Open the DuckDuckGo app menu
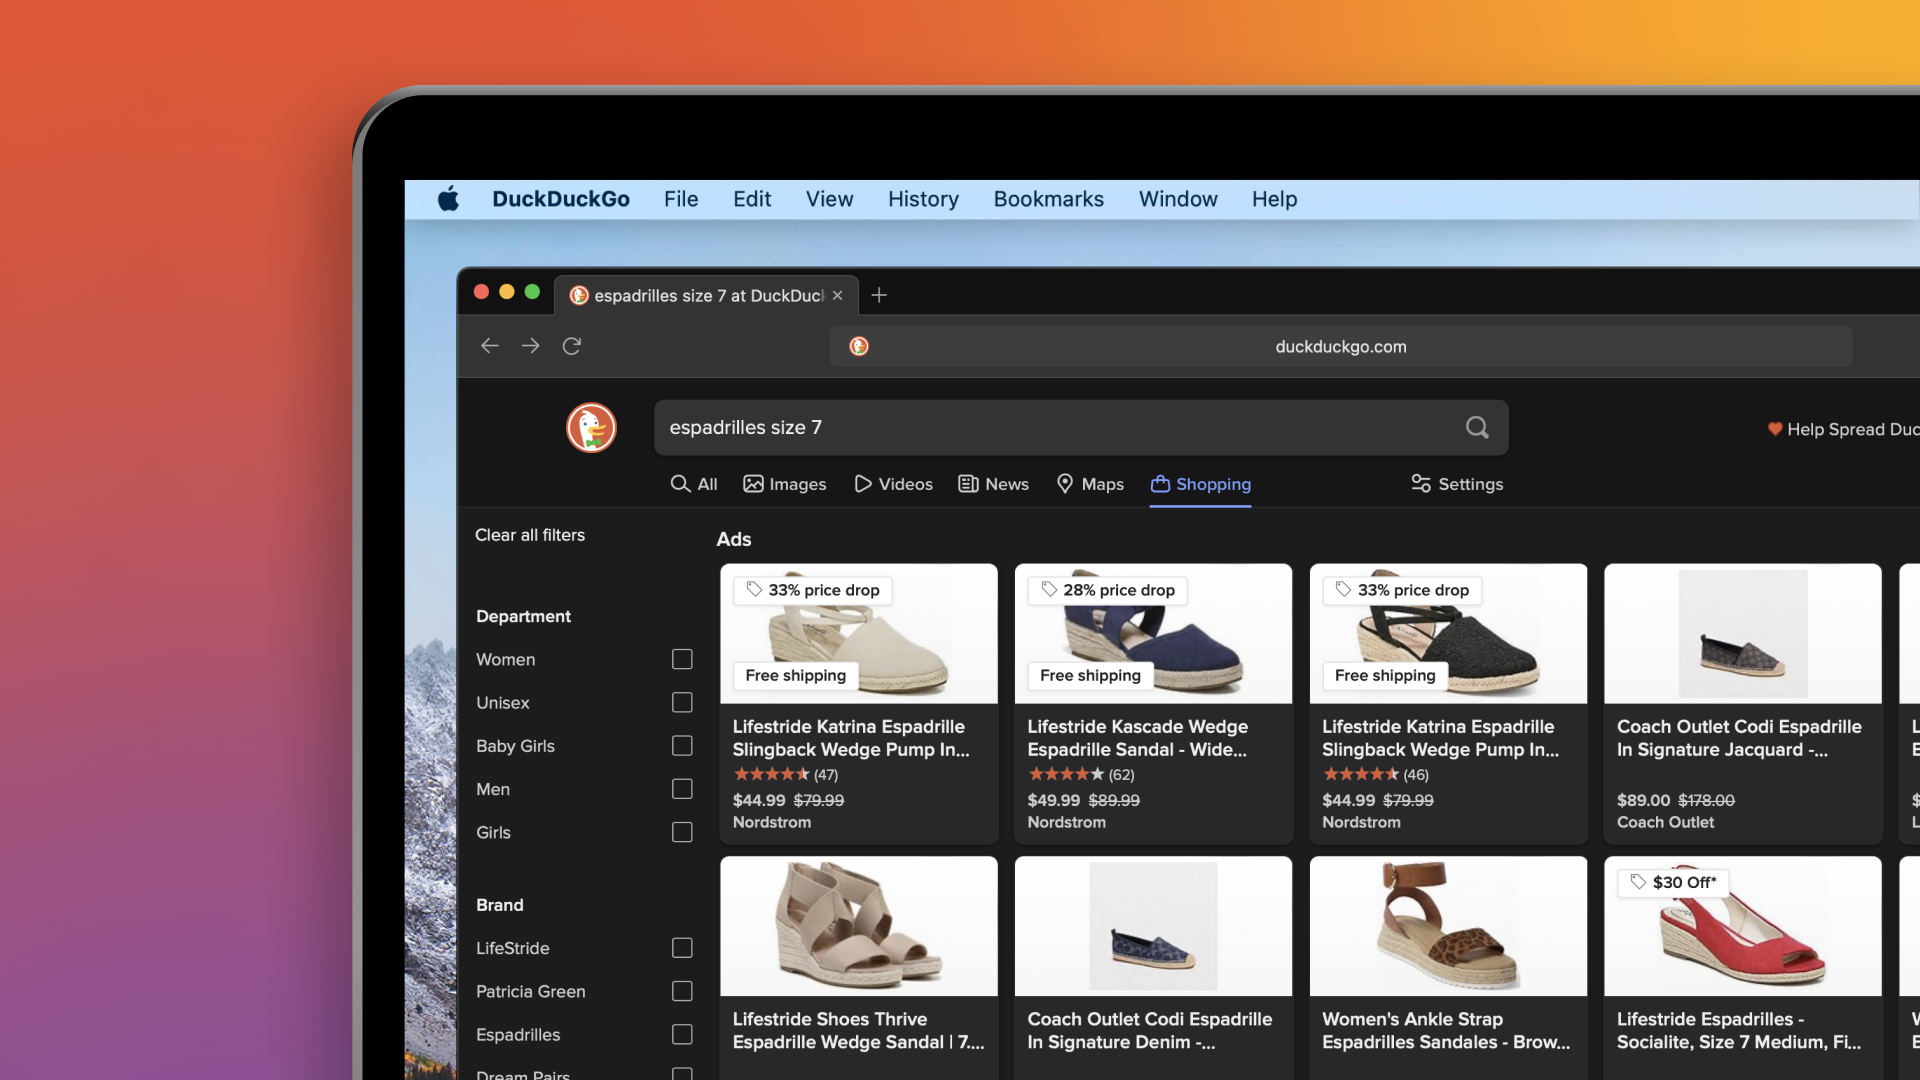1920x1080 pixels. pyautogui.click(x=561, y=199)
